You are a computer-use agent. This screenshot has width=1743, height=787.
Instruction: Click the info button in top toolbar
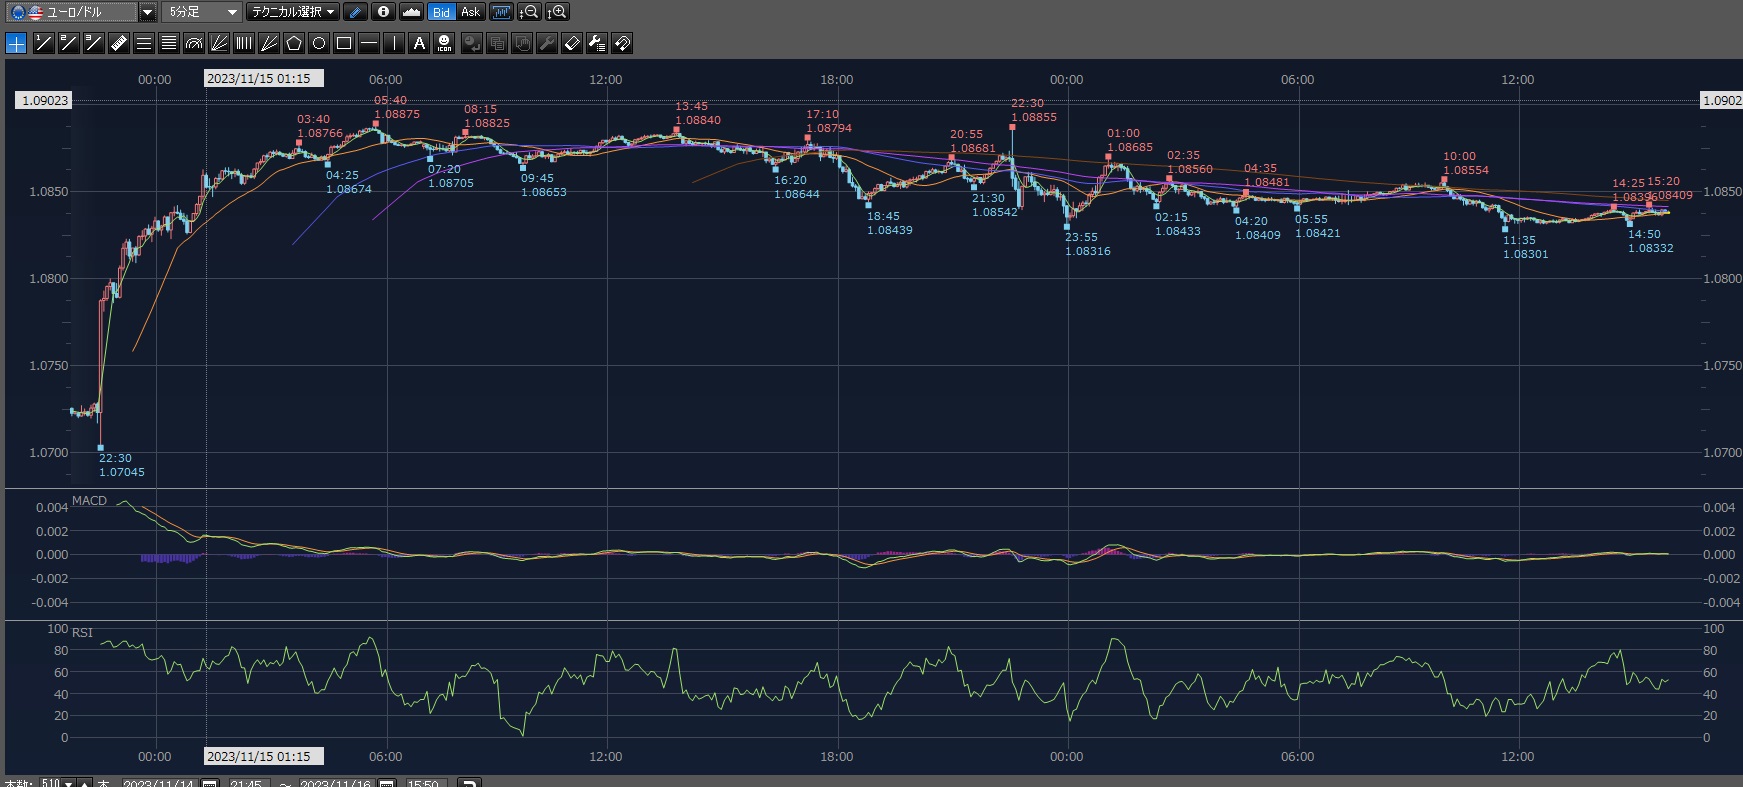tap(383, 12)
